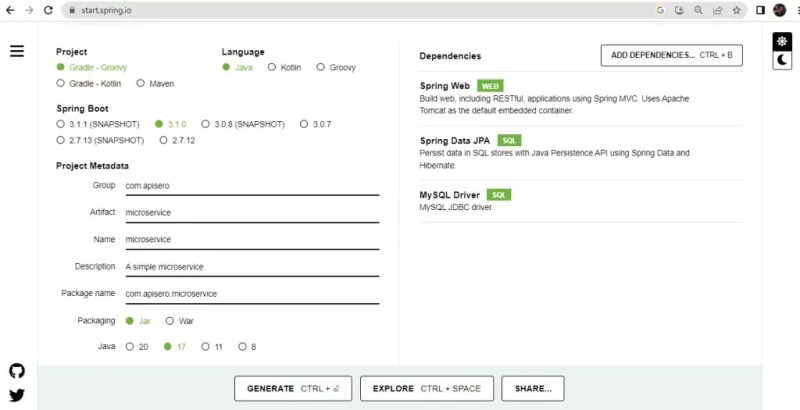Click the EXPLORE button

(427, 389)
